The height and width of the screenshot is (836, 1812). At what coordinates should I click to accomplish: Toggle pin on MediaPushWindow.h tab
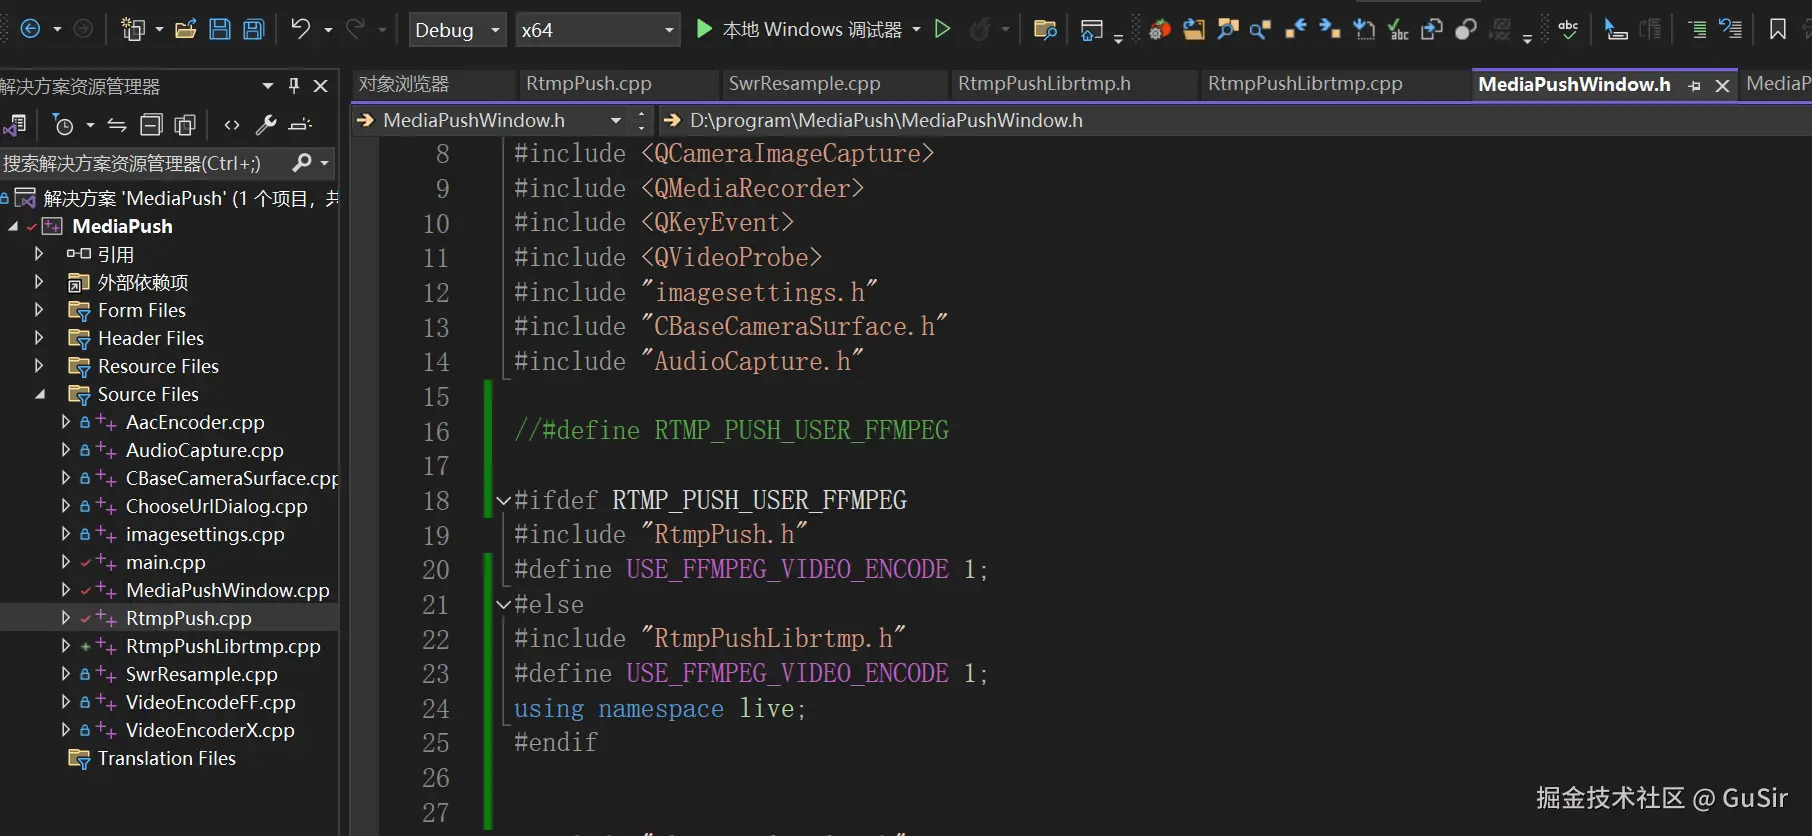pyautogui.click(x=1694, y=86)
